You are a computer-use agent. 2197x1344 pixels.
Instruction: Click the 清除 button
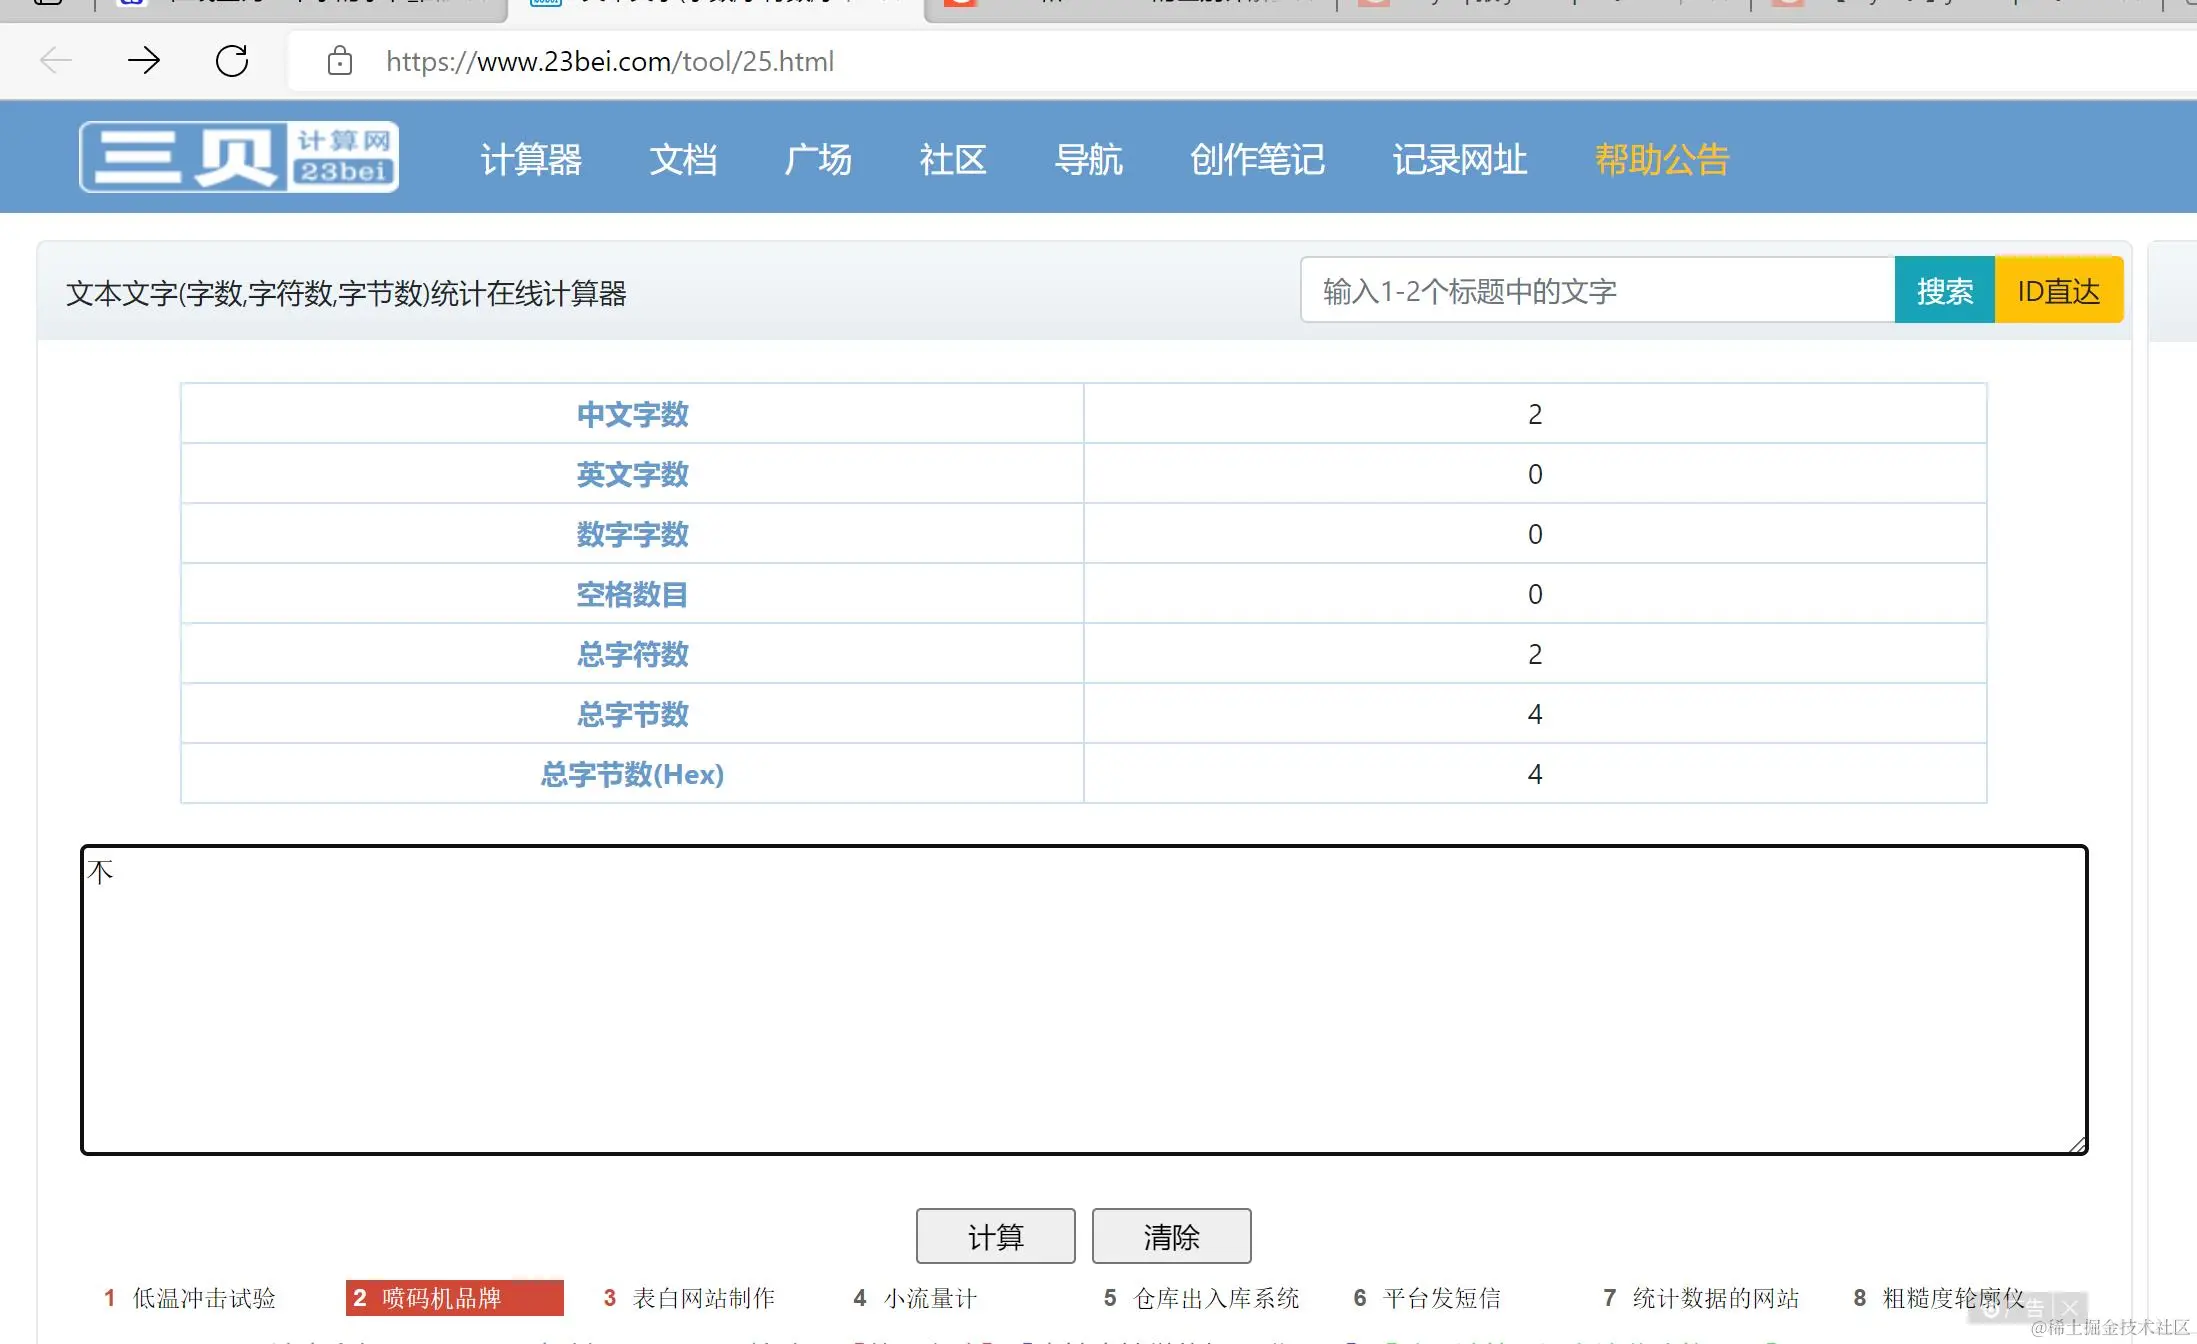[1171, 1237]
